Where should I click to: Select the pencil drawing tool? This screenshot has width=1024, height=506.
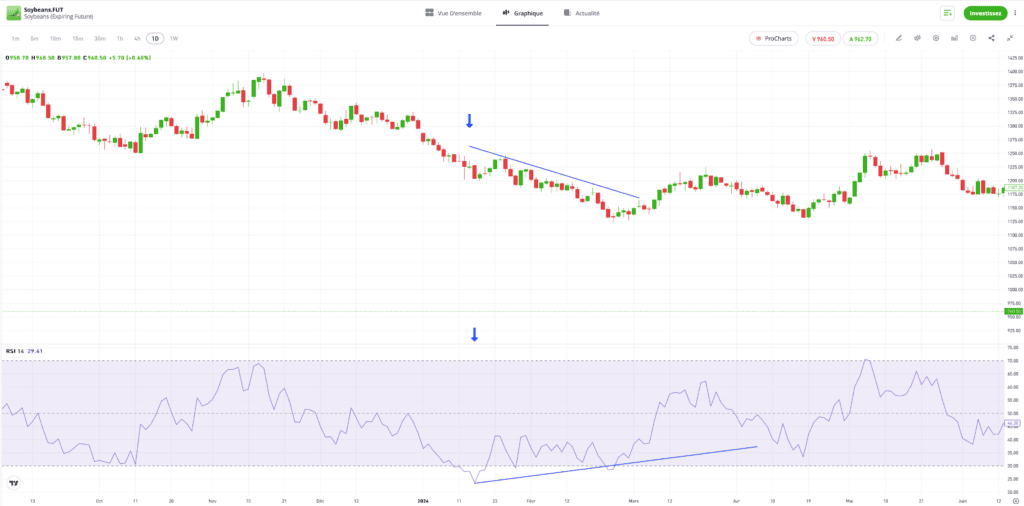(899, 39)
